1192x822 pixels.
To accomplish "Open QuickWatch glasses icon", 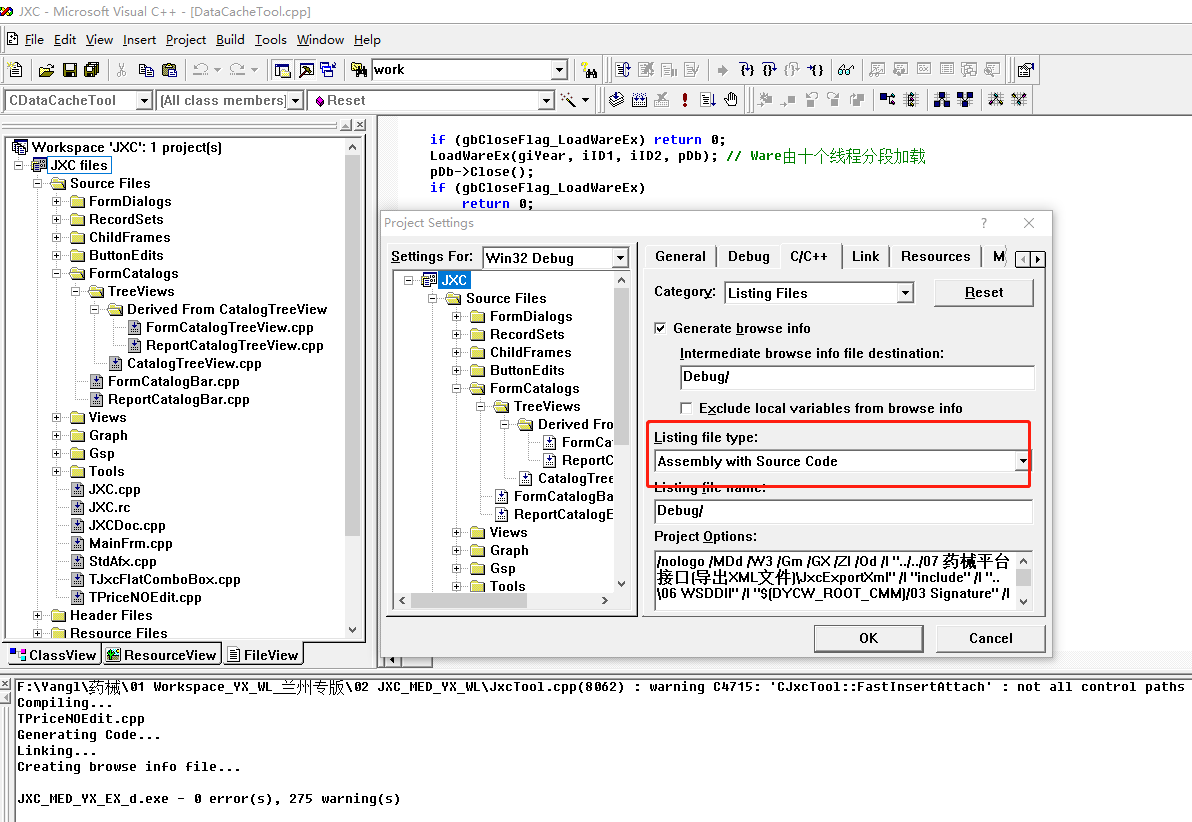I will tap(845, 70).
